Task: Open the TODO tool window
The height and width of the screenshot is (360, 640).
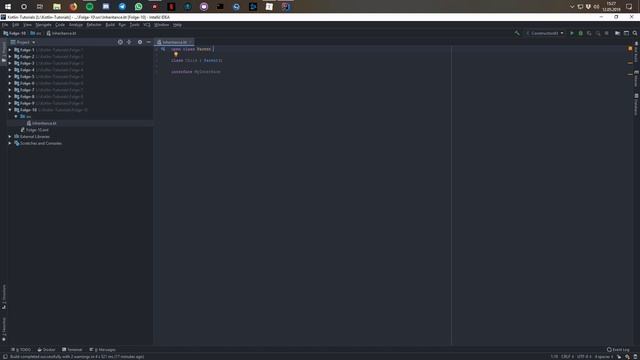Action: point(21,349)
